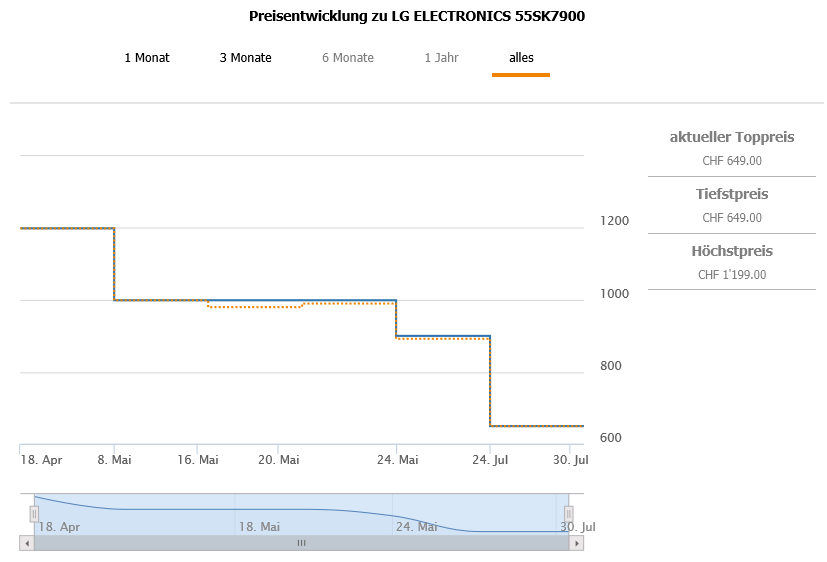827x562 pixels.
Task: Click the left scrollbar arrow of navigator
Action: tap(27, 543)
